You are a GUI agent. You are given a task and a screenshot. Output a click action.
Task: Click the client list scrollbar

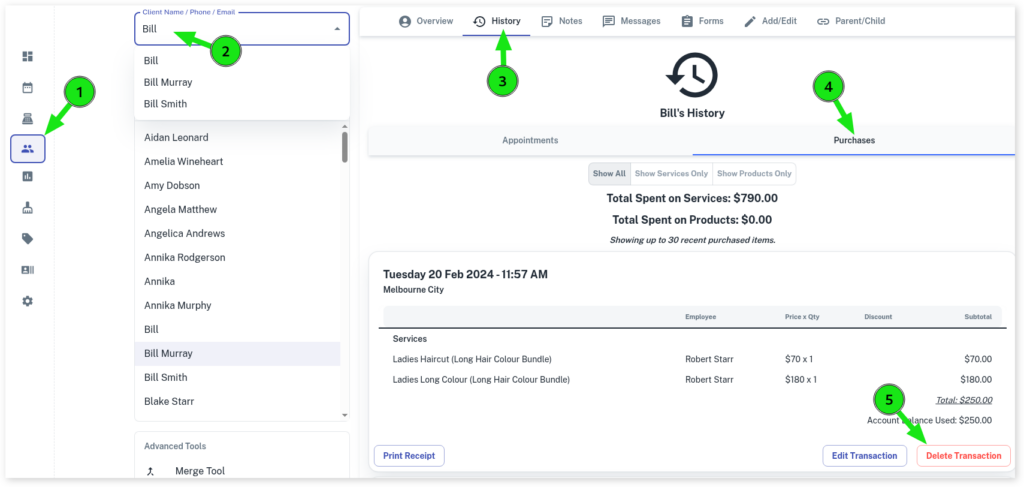(345, 148)
